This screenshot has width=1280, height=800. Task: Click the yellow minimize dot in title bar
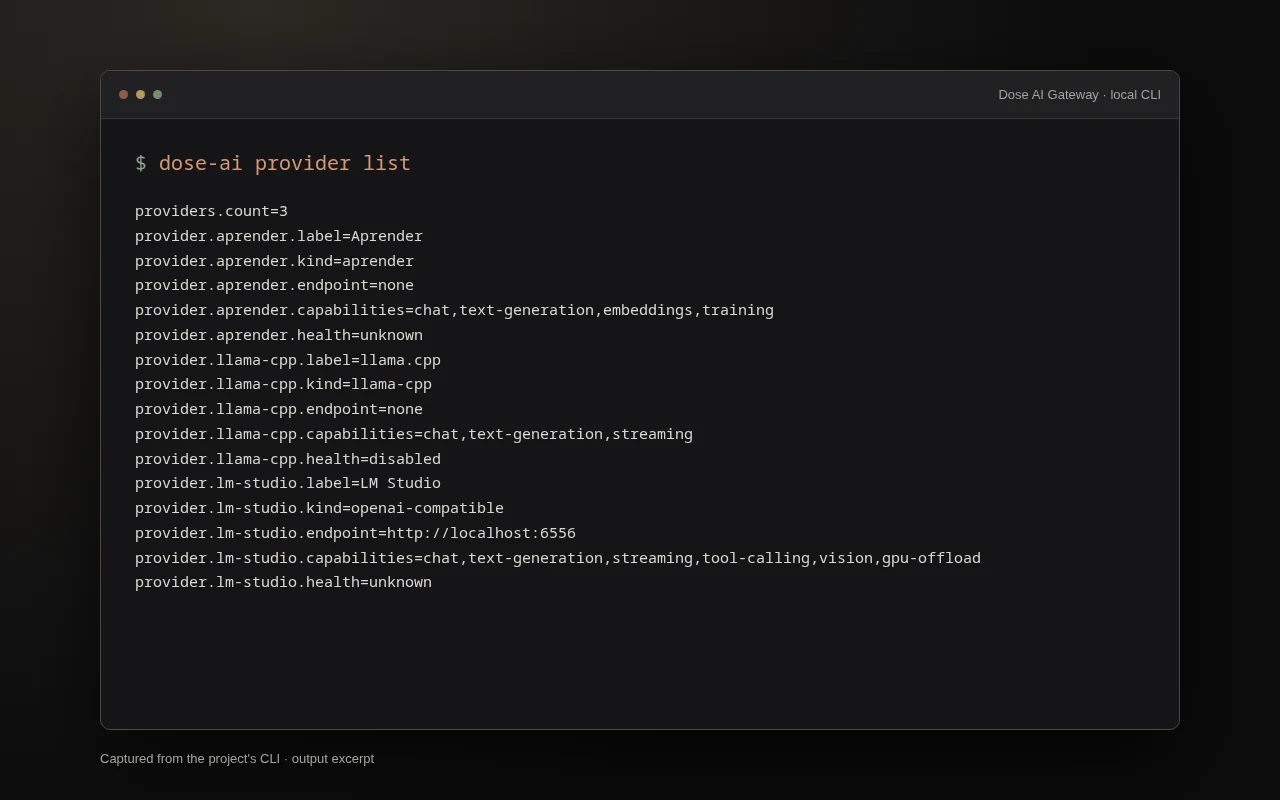(140, 95)
